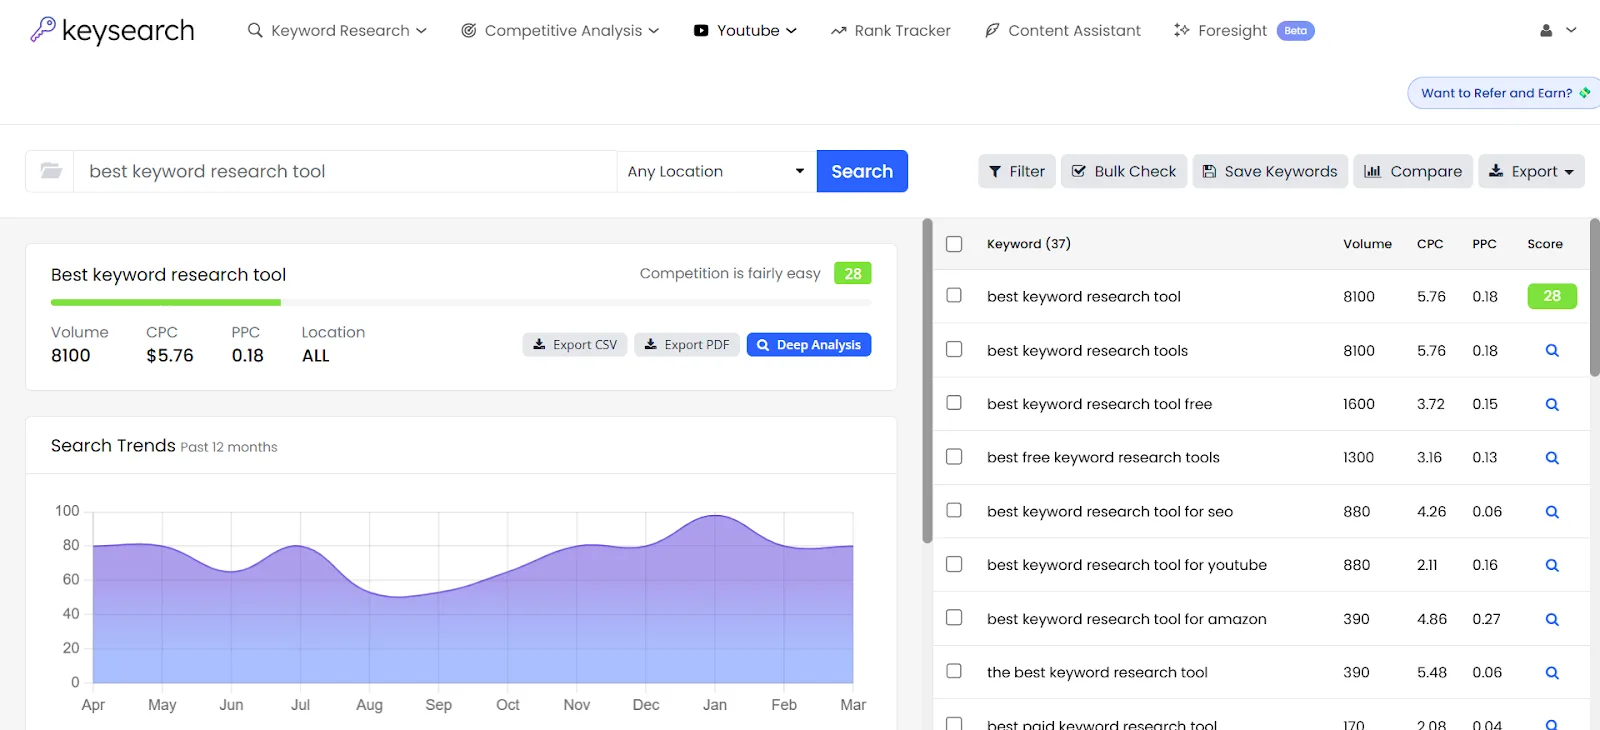Check the box for best keyword research tool for youtube
Viewport: 1600px width, 730px height.
[x=954, y=564]
